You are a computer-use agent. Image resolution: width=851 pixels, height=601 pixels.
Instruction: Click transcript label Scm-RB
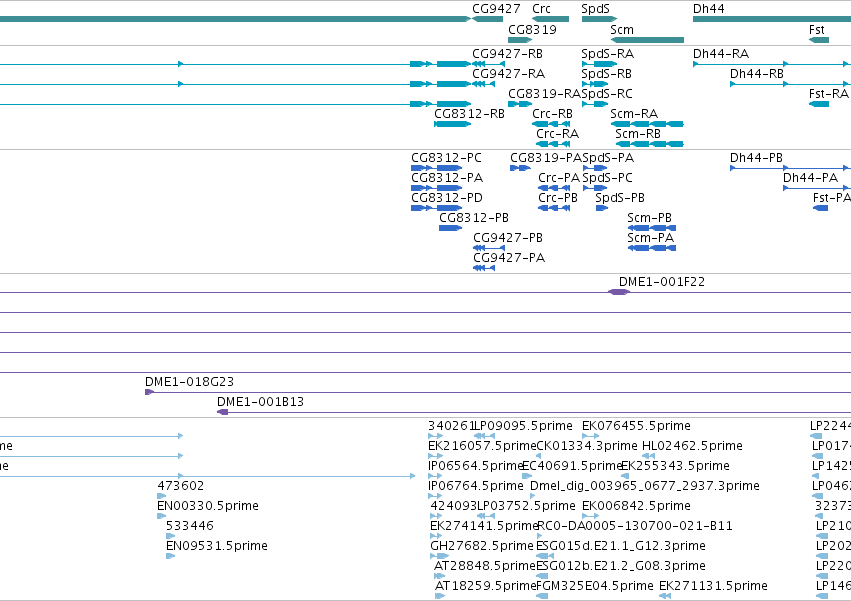638,134
